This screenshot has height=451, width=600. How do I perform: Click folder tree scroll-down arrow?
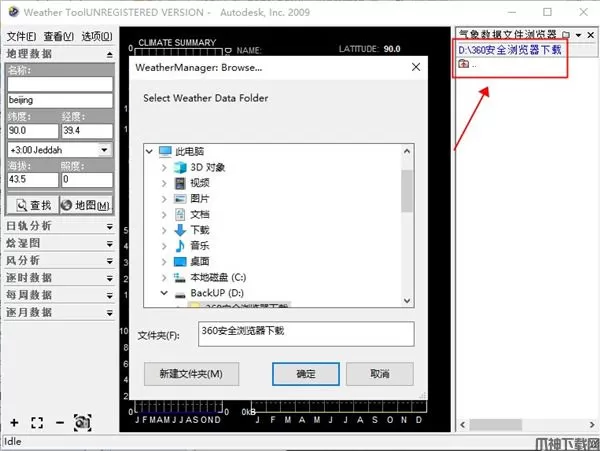pyautogui.click(x=407, y=301)
